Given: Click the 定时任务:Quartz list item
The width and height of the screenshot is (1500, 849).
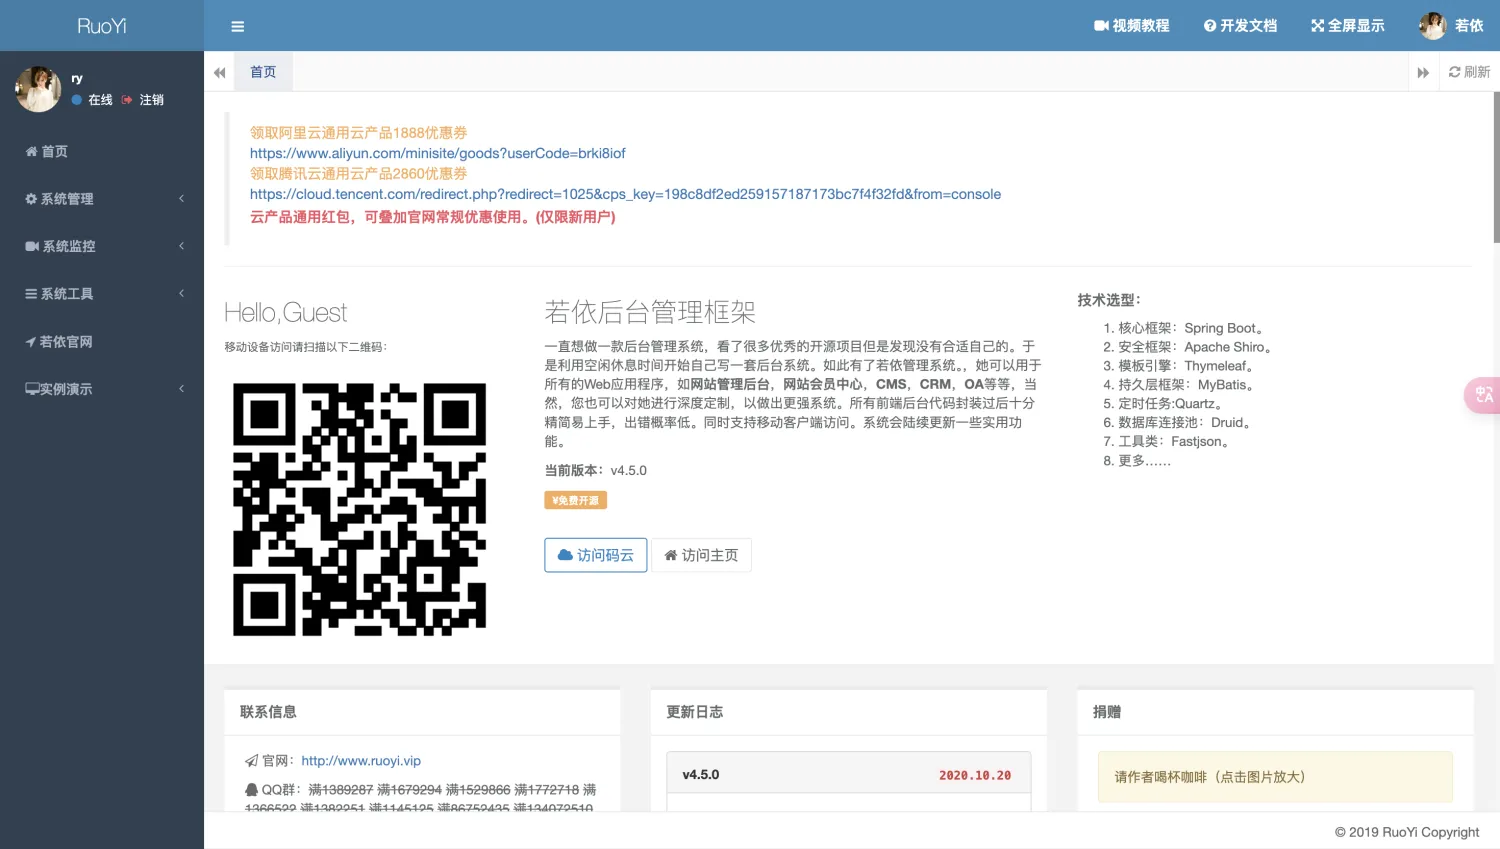Looking at the screenshot, I should click(1172, 404).
